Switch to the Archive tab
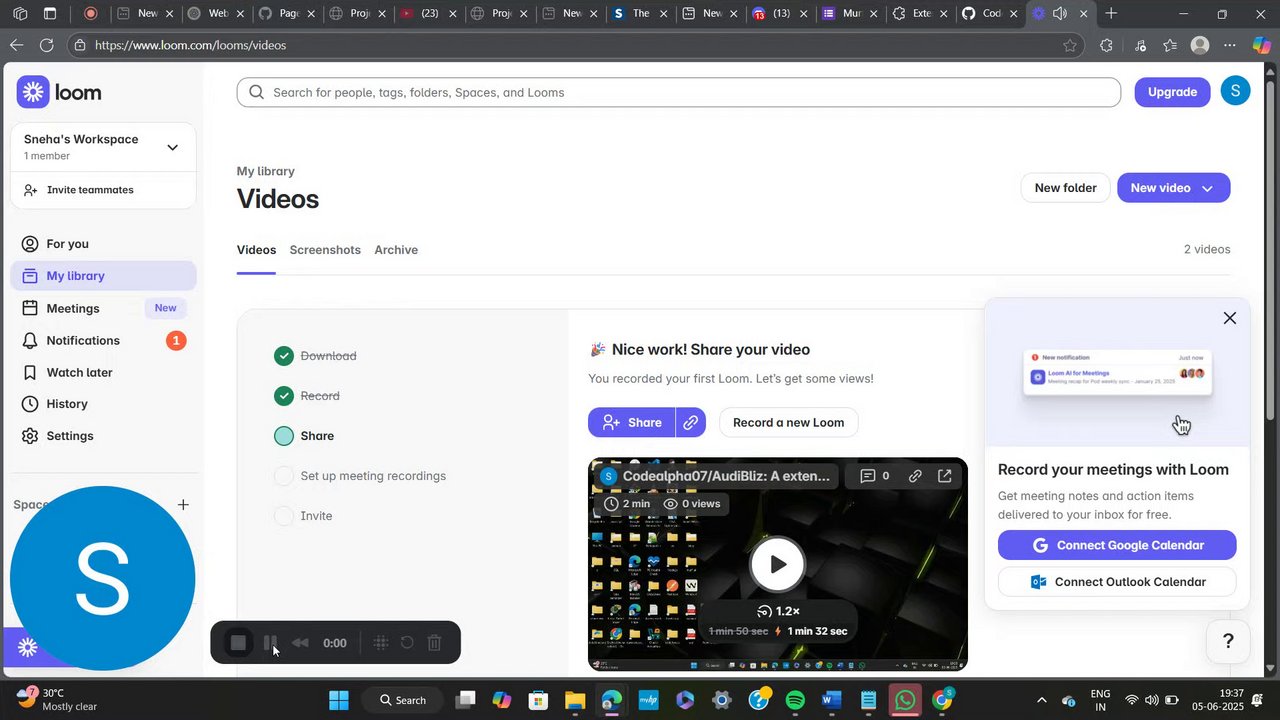This screenshot has width=1280, height=720. [396, 250]
